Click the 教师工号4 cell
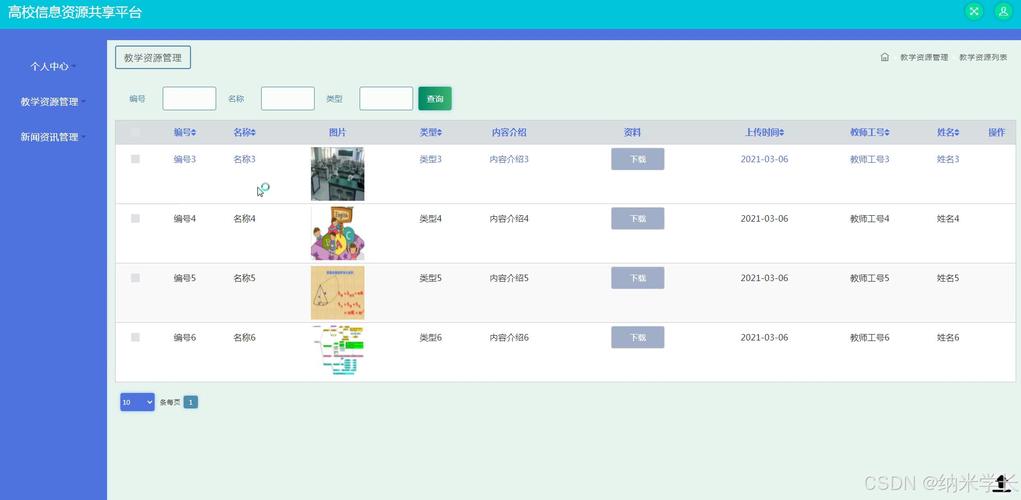 click(870, 219)
